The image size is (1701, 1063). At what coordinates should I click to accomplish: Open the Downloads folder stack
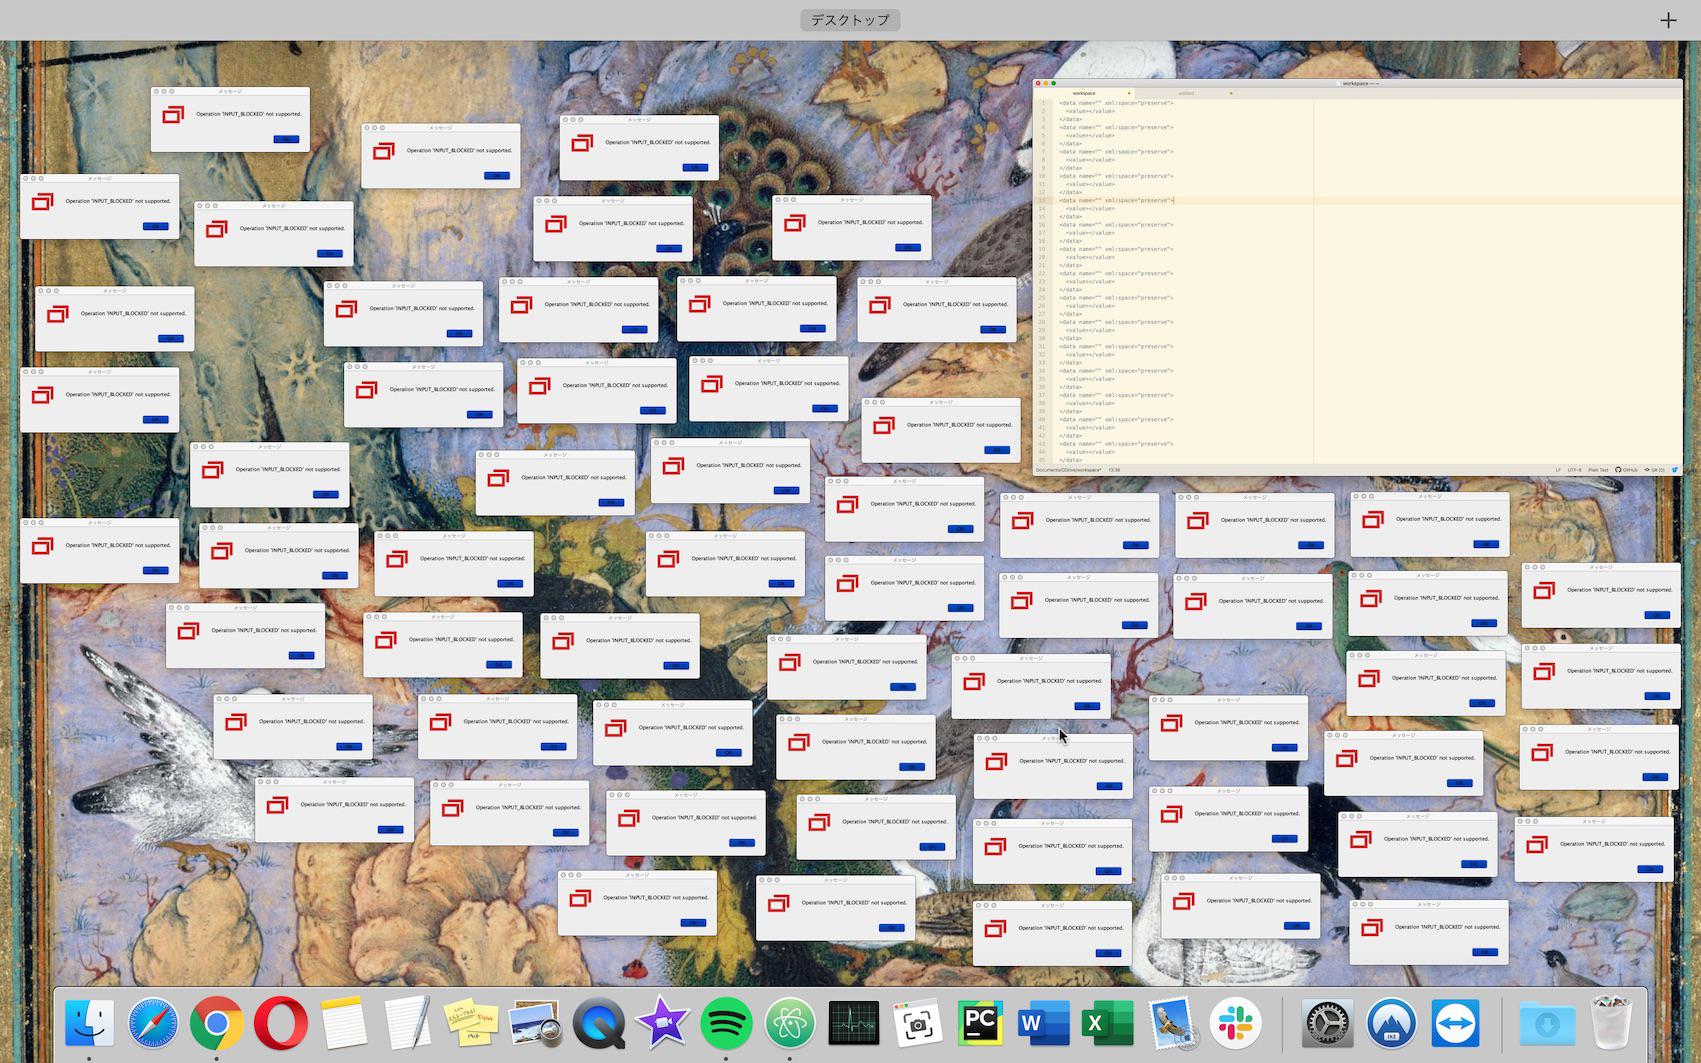(1548, 1023)
